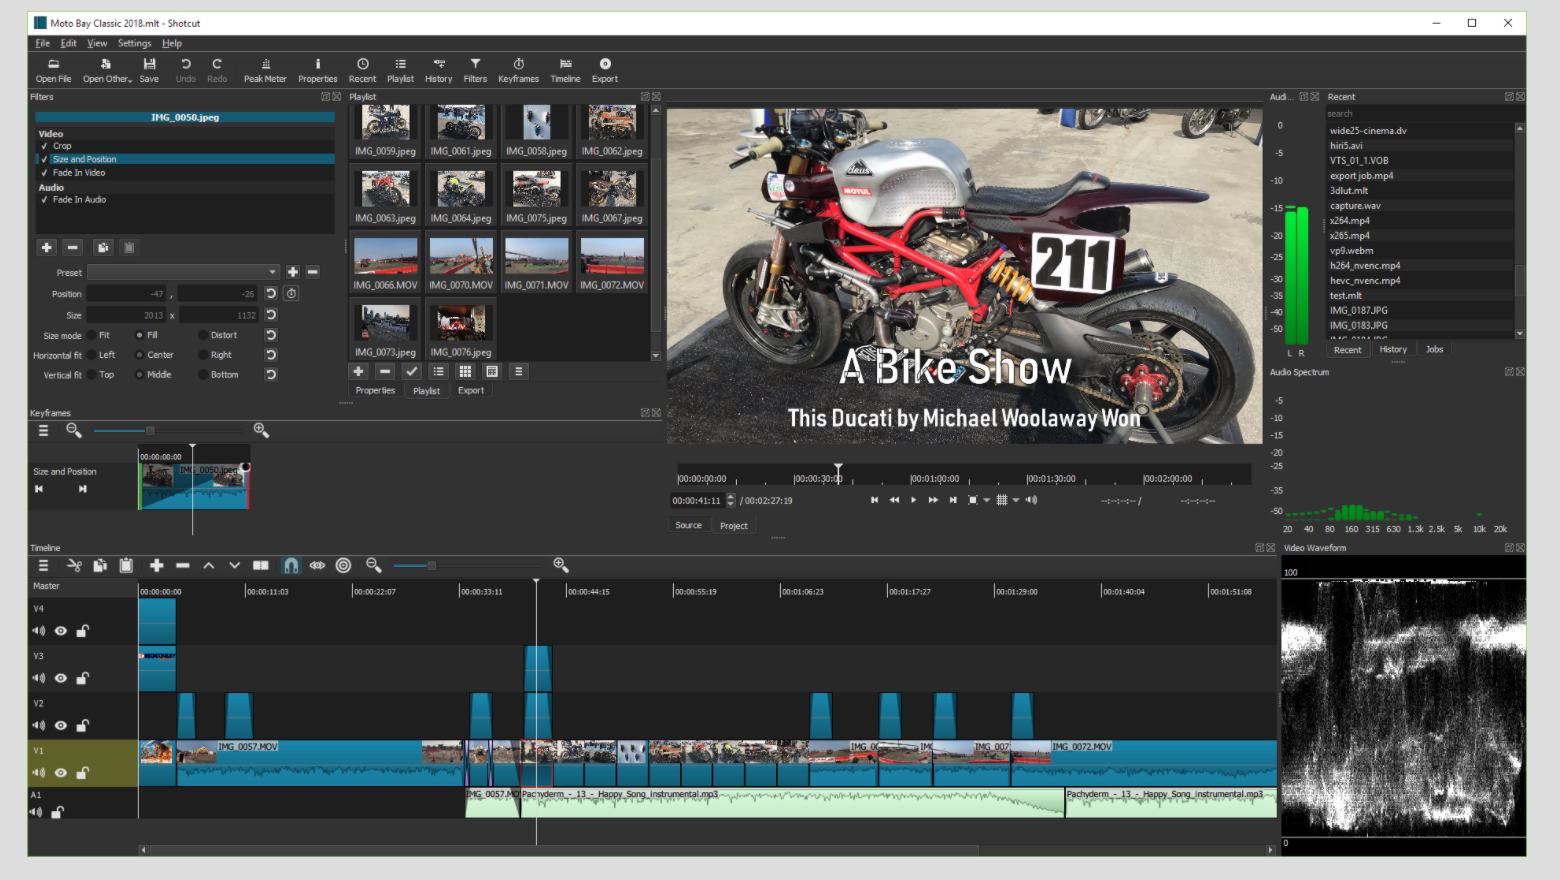Select export job.mp4 in Recent list

tap(1361, 176)
